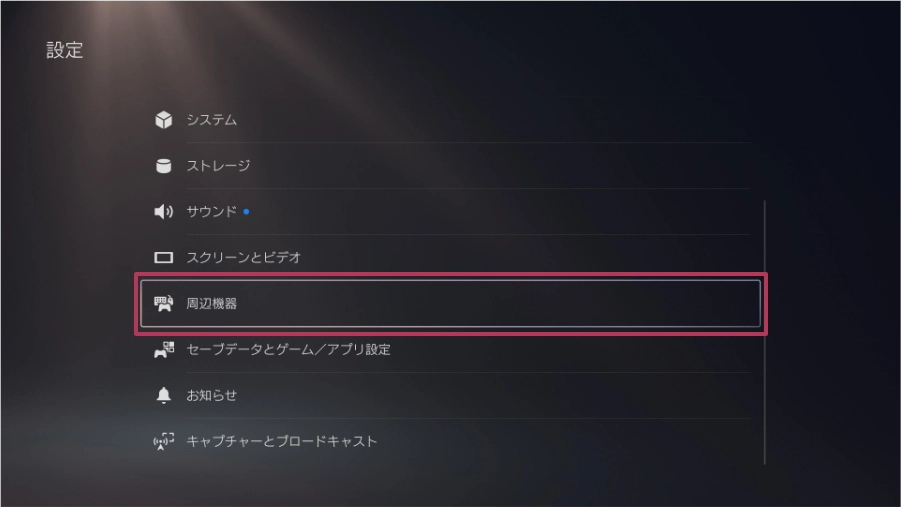Select the highlighted 周辺機器 row
This screenshot has height=507, width=901.
(x=450, y=303)
